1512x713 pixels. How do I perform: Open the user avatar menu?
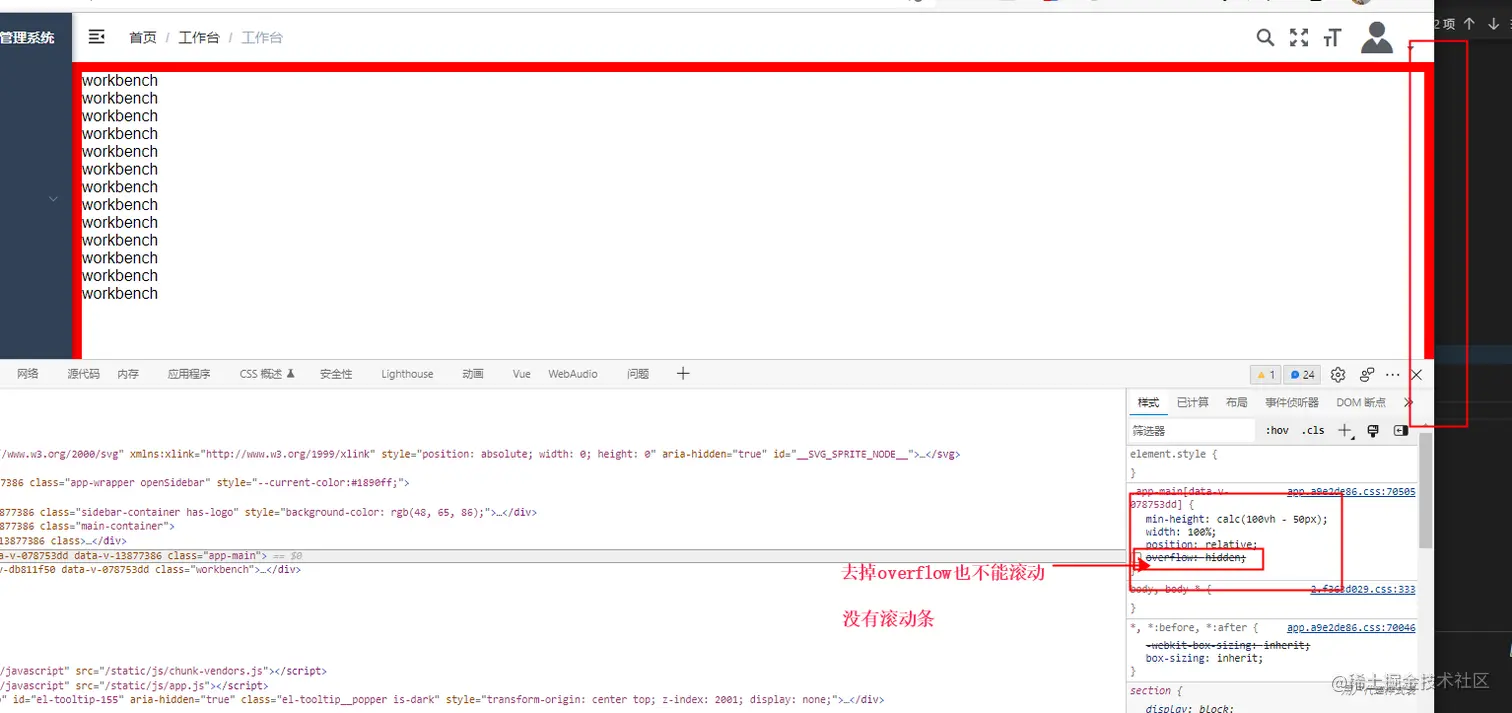click(x=1377, y=37)
